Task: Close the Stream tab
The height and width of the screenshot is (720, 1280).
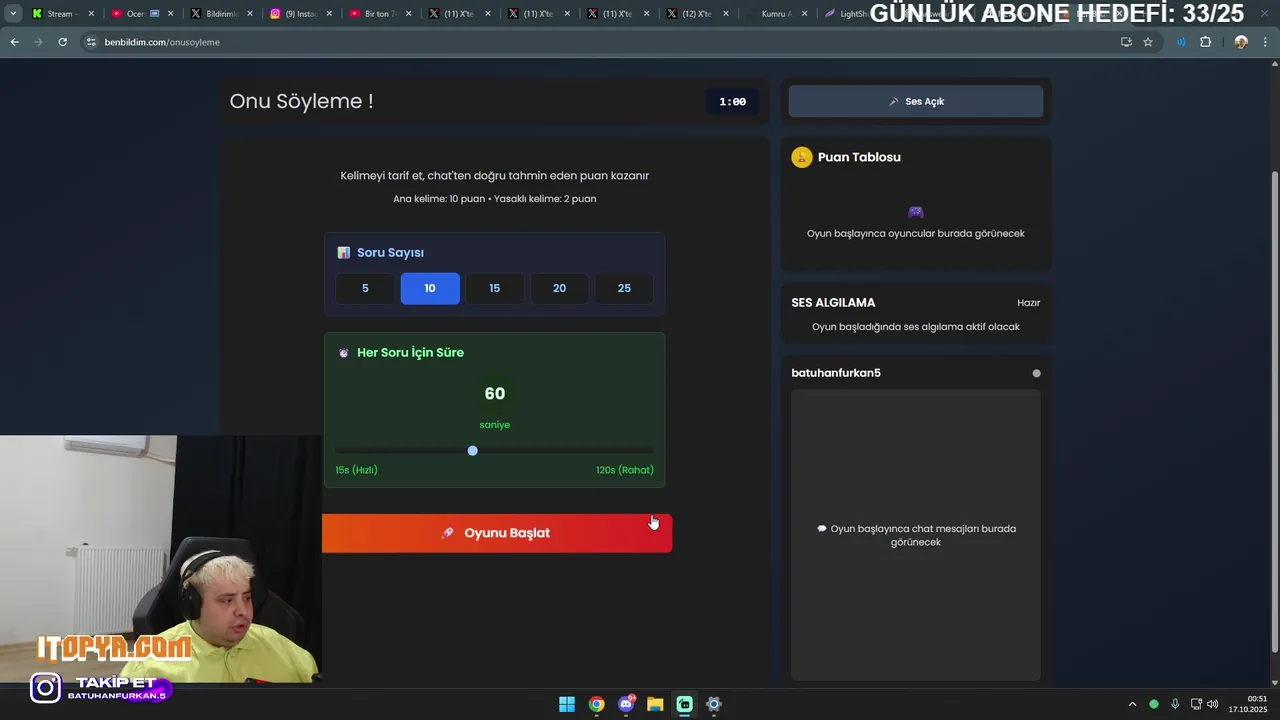Action: coord(91,14)
